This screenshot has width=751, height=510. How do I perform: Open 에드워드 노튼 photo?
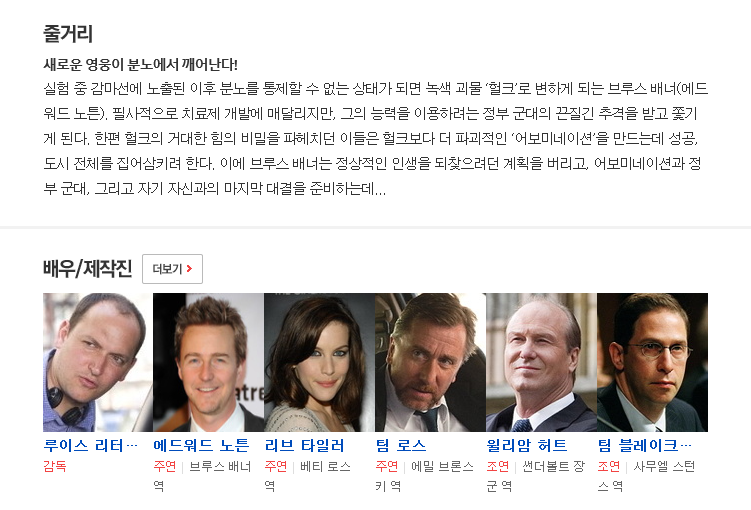(208, 363)
